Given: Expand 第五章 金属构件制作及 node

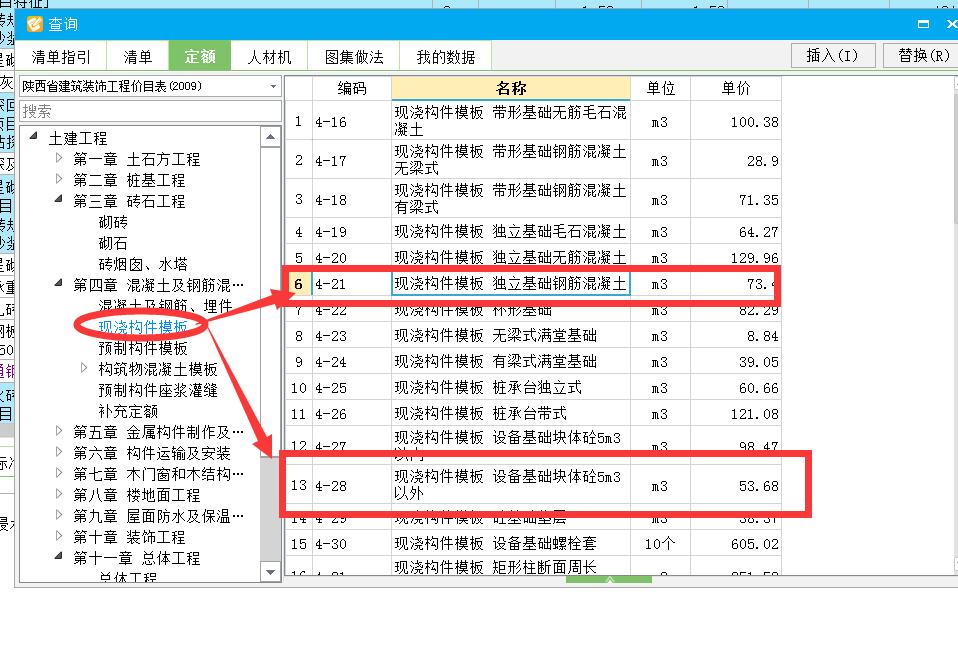Looking at the screenshot, I should pyautogui.click(x=59, y=431).
